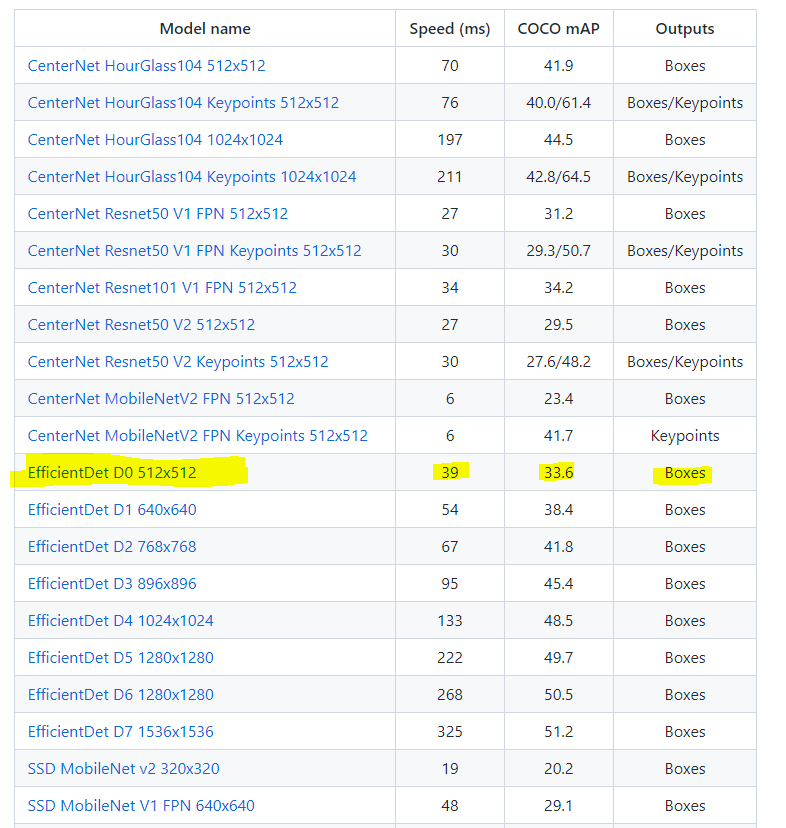
Task: Open highlighted EfficientDet D0 512x512 link
Action: point(112,472)
